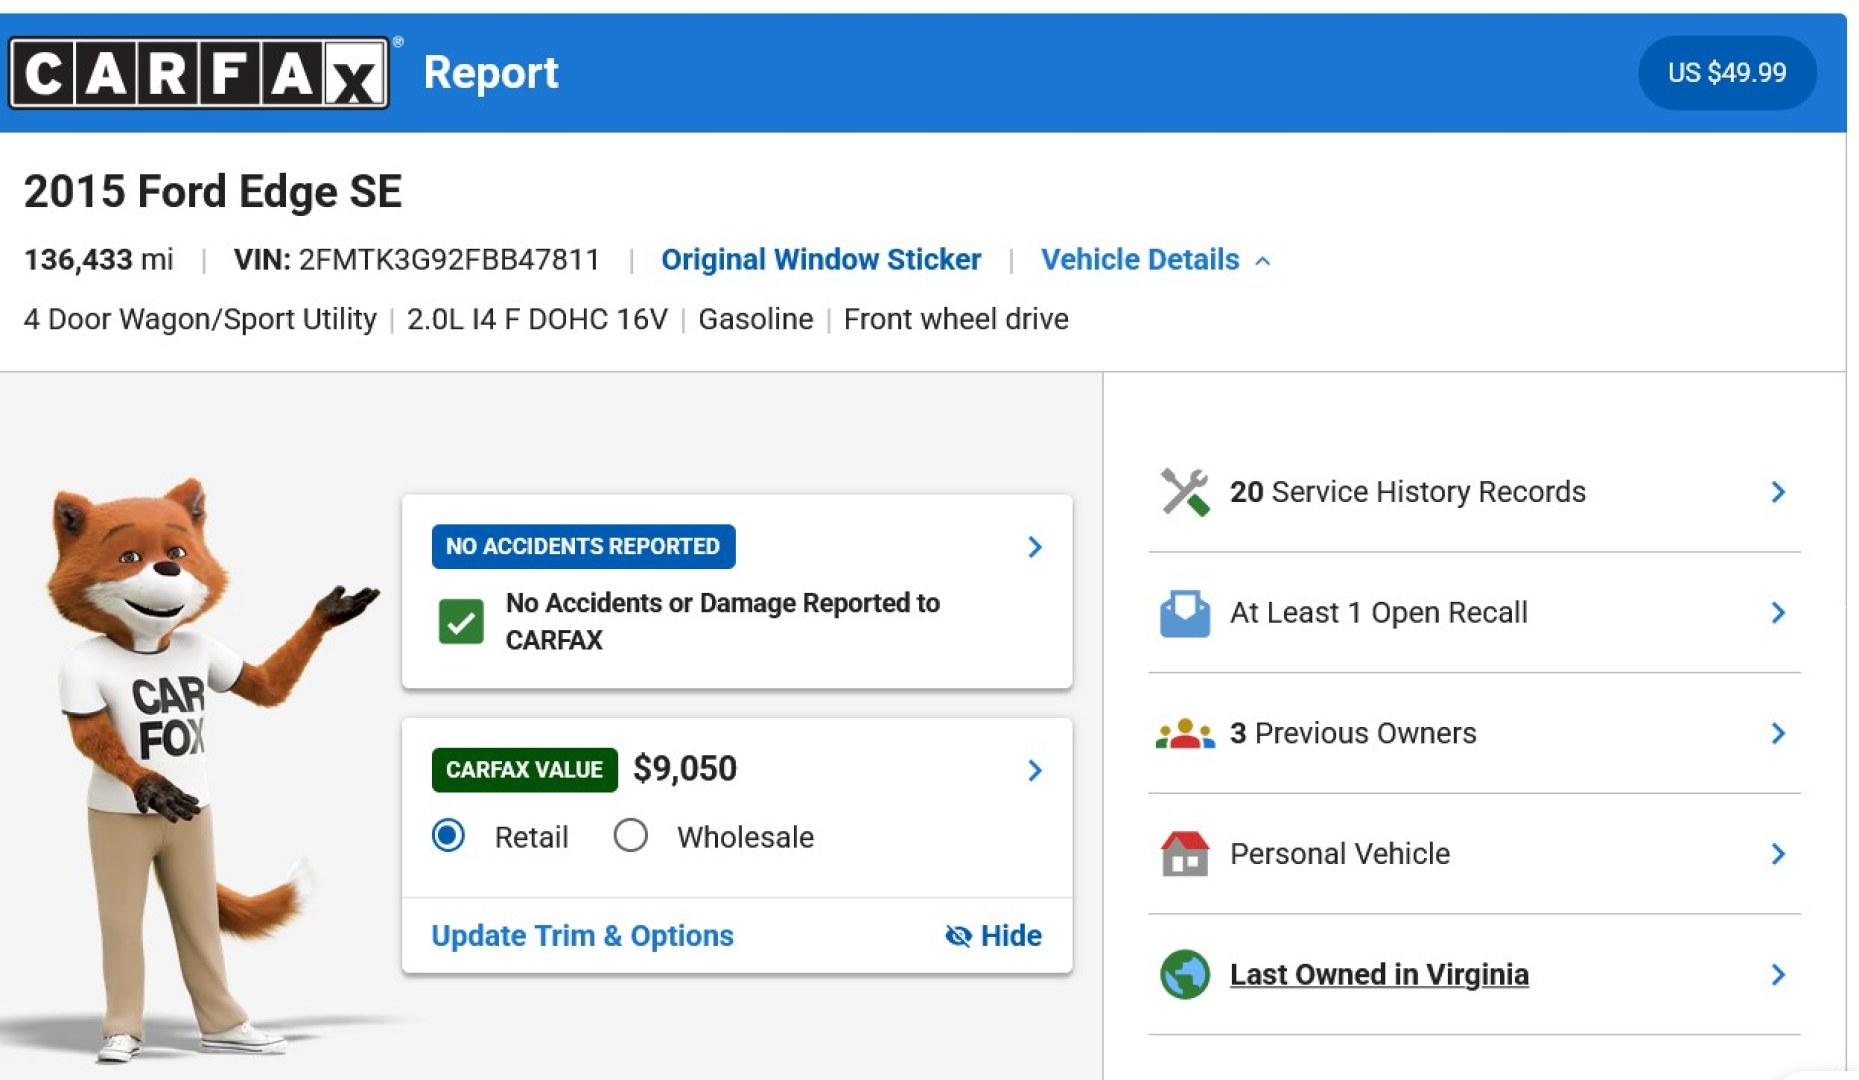Expand the No Accidents Reported card arrow

pos(1035,547)
